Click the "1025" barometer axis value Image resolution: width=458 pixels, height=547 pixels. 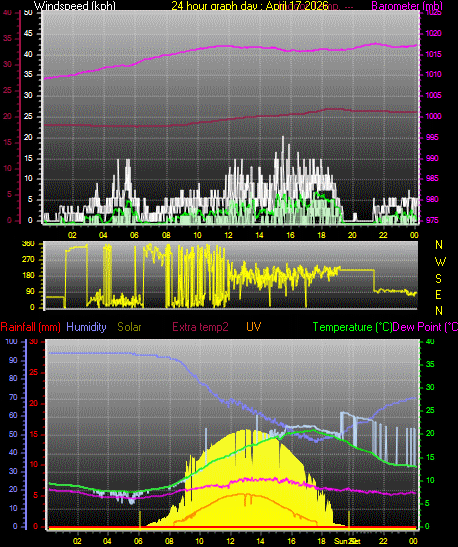tap(433, 13)
